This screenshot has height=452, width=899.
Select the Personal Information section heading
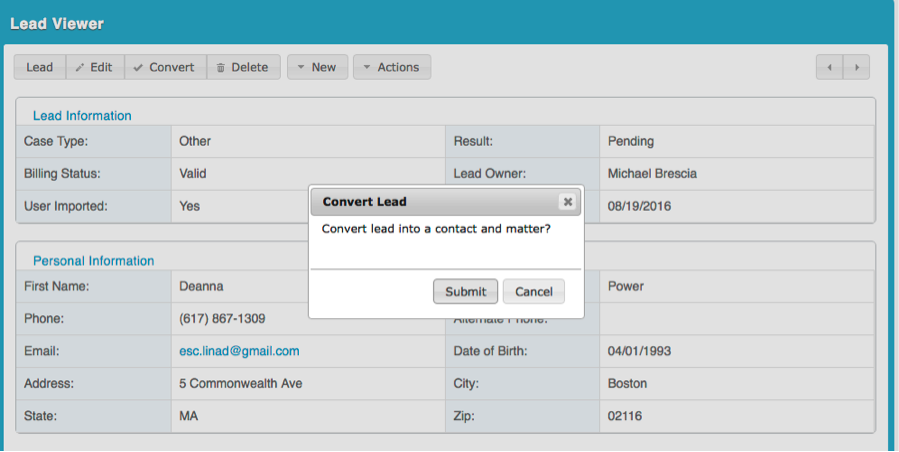tap(93, 261)
